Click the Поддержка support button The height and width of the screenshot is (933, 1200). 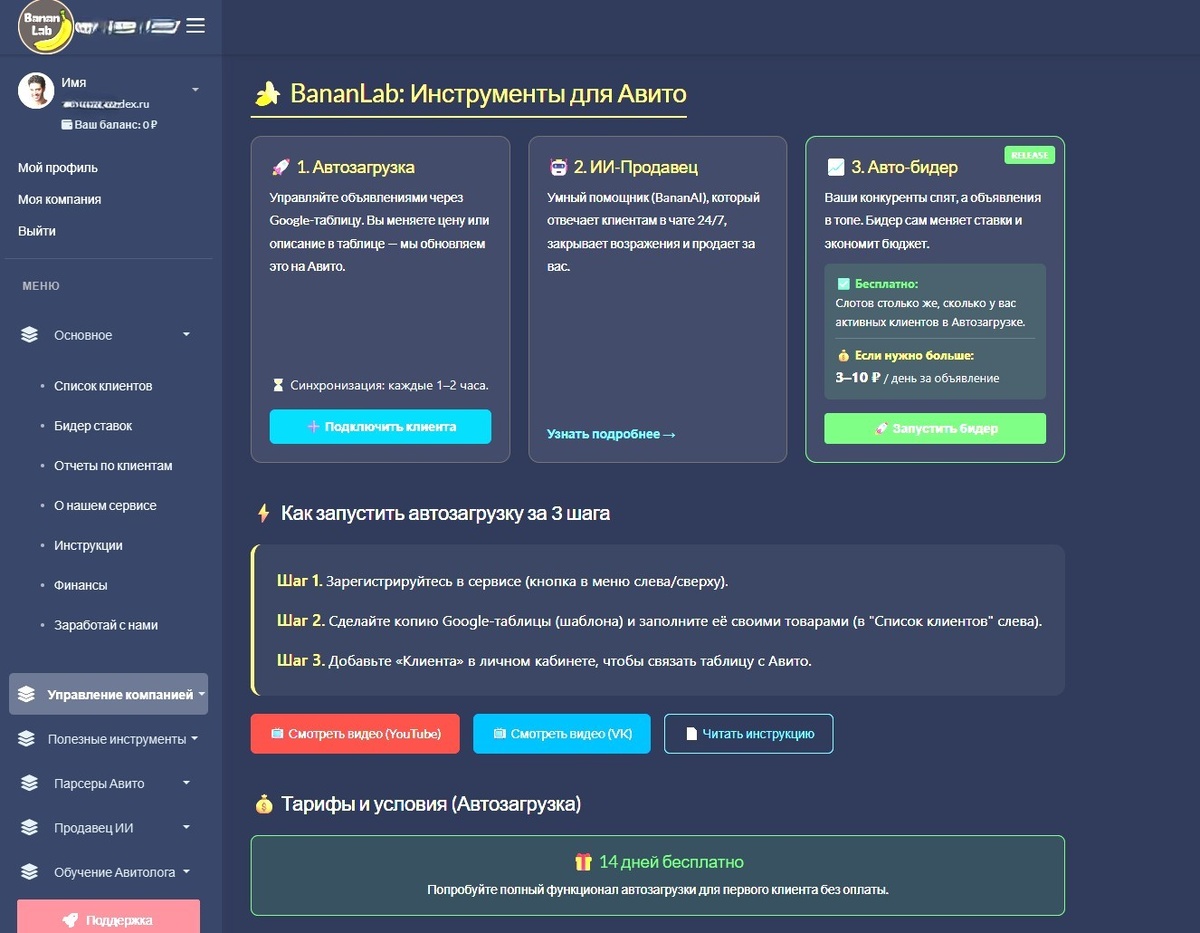click(108, 917)
